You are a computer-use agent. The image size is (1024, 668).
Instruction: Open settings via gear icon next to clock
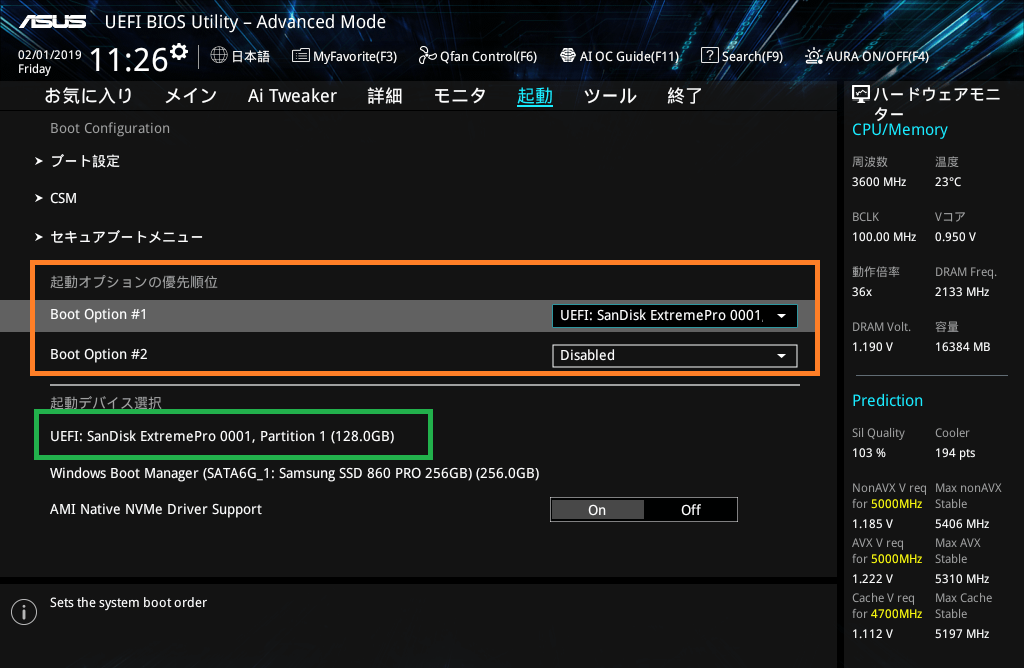tap(179, 52)
